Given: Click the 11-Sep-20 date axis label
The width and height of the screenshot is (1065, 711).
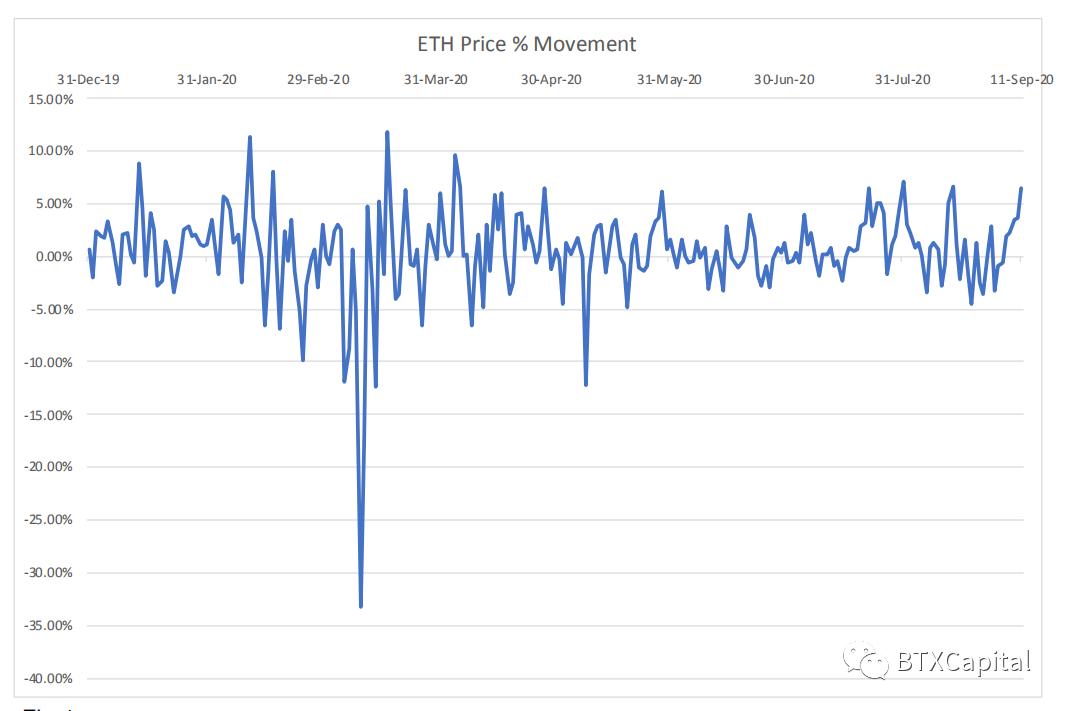Looking at the screenshot, I should [x=1022, y=79].
